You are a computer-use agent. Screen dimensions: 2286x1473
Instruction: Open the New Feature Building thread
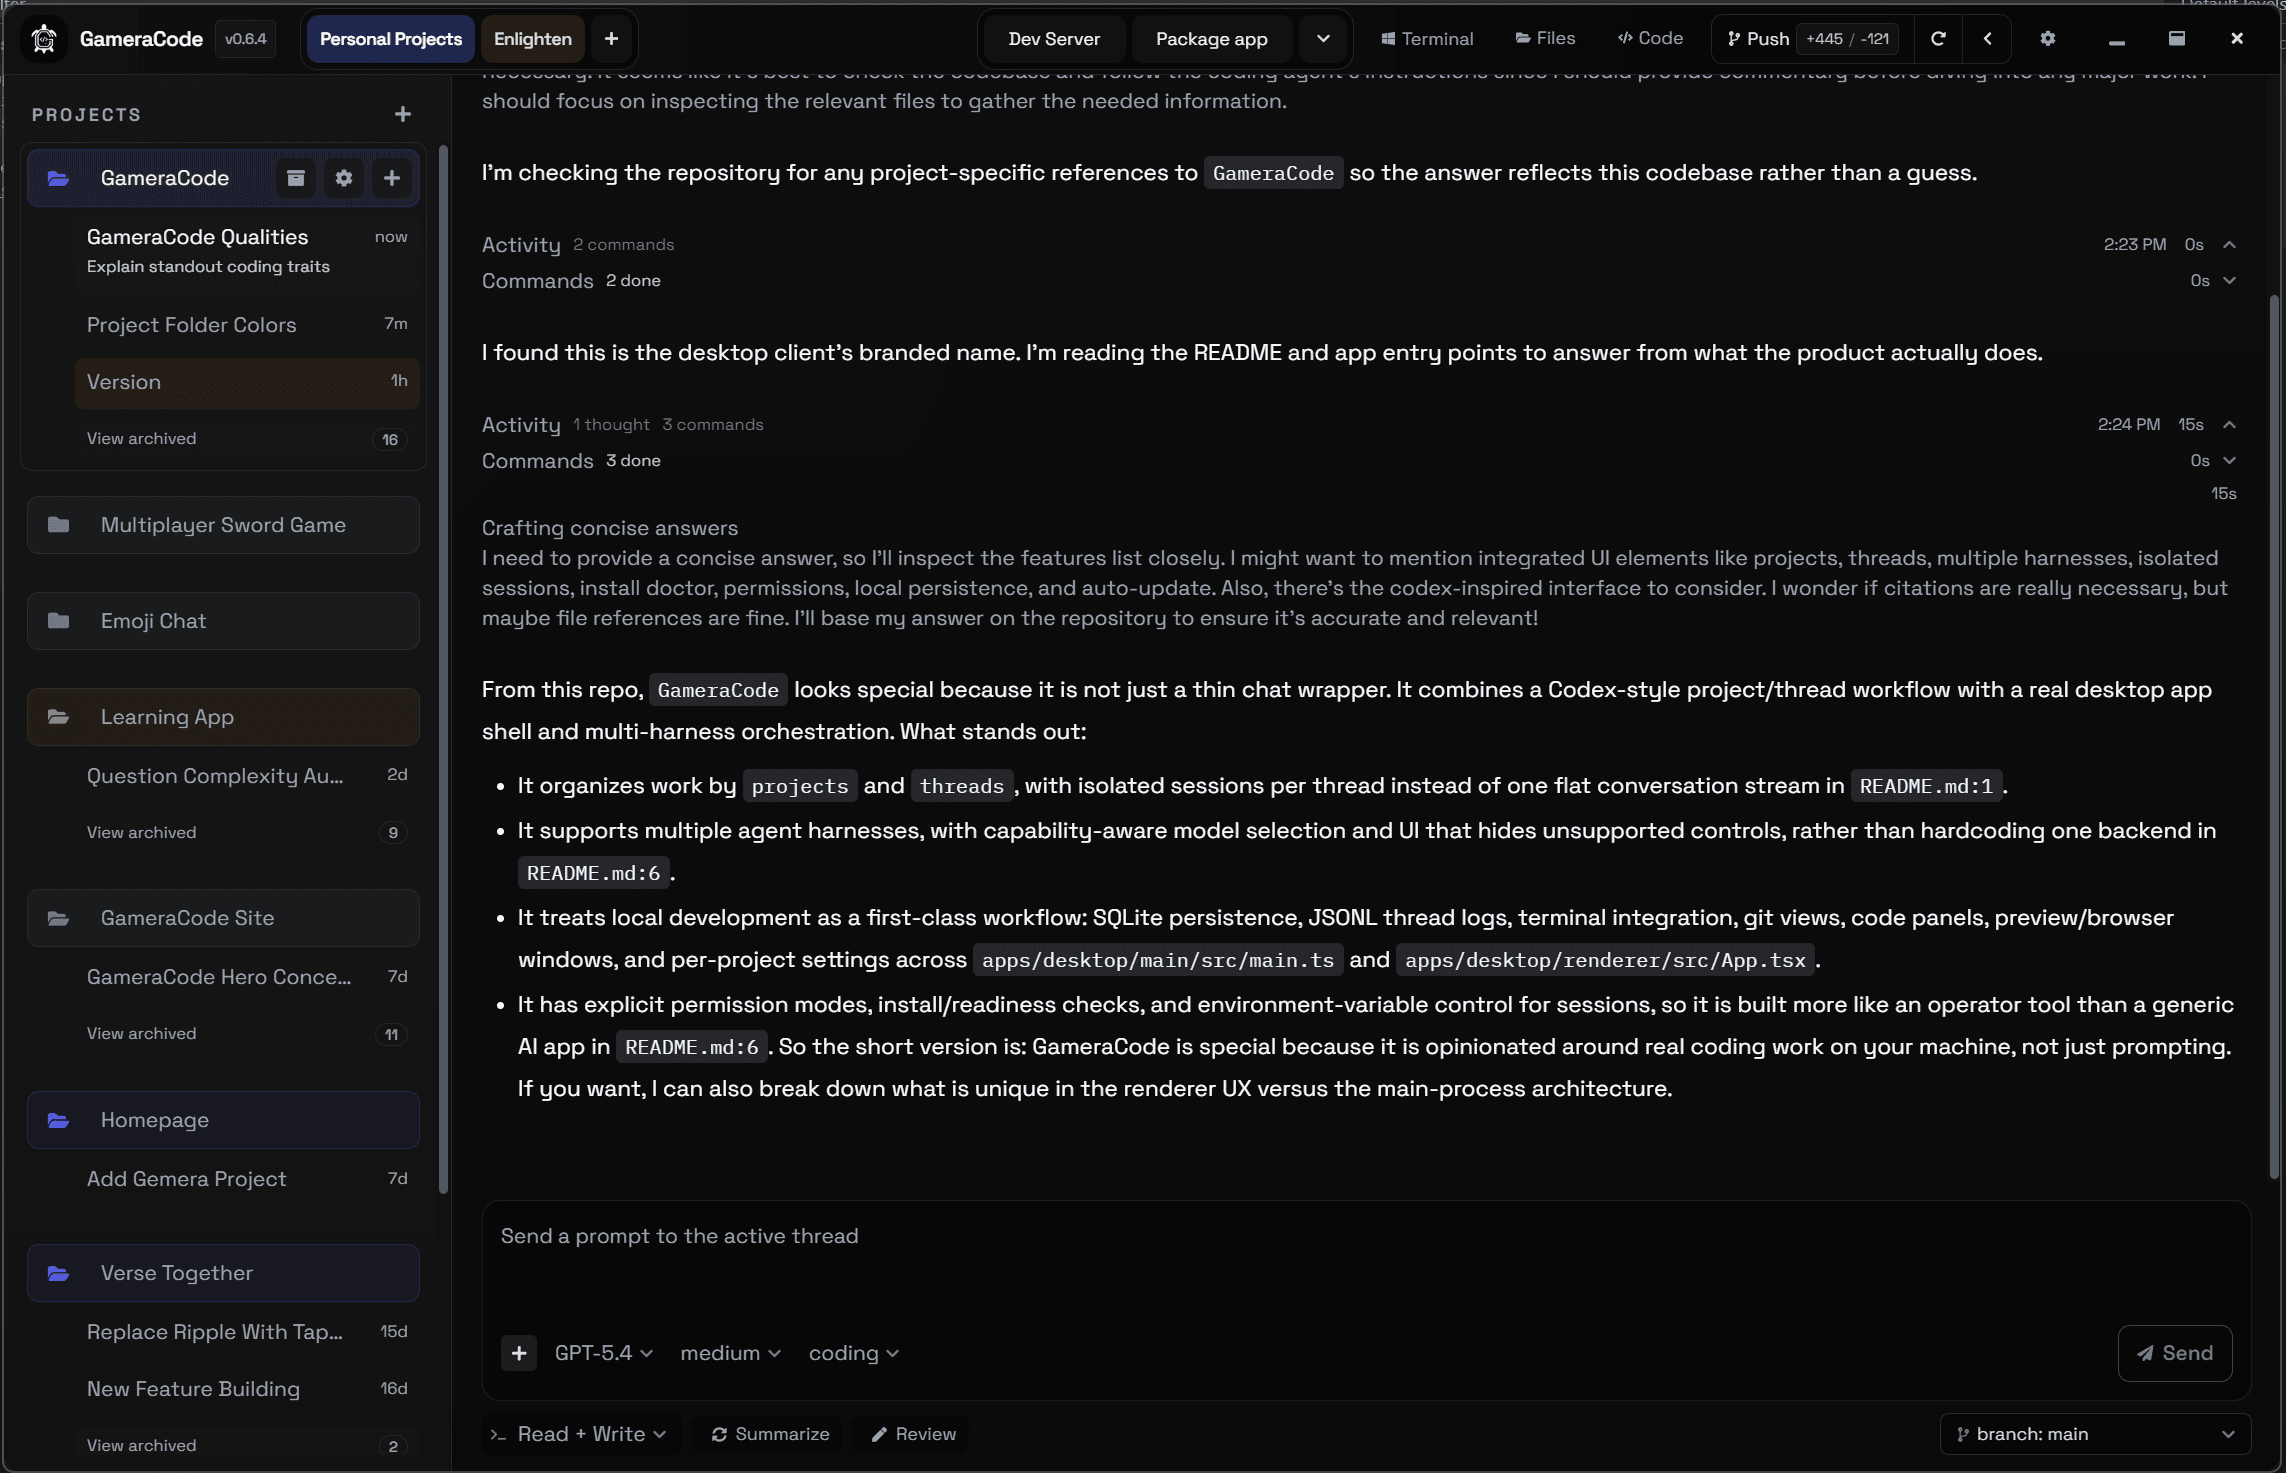click(247, 1389)
